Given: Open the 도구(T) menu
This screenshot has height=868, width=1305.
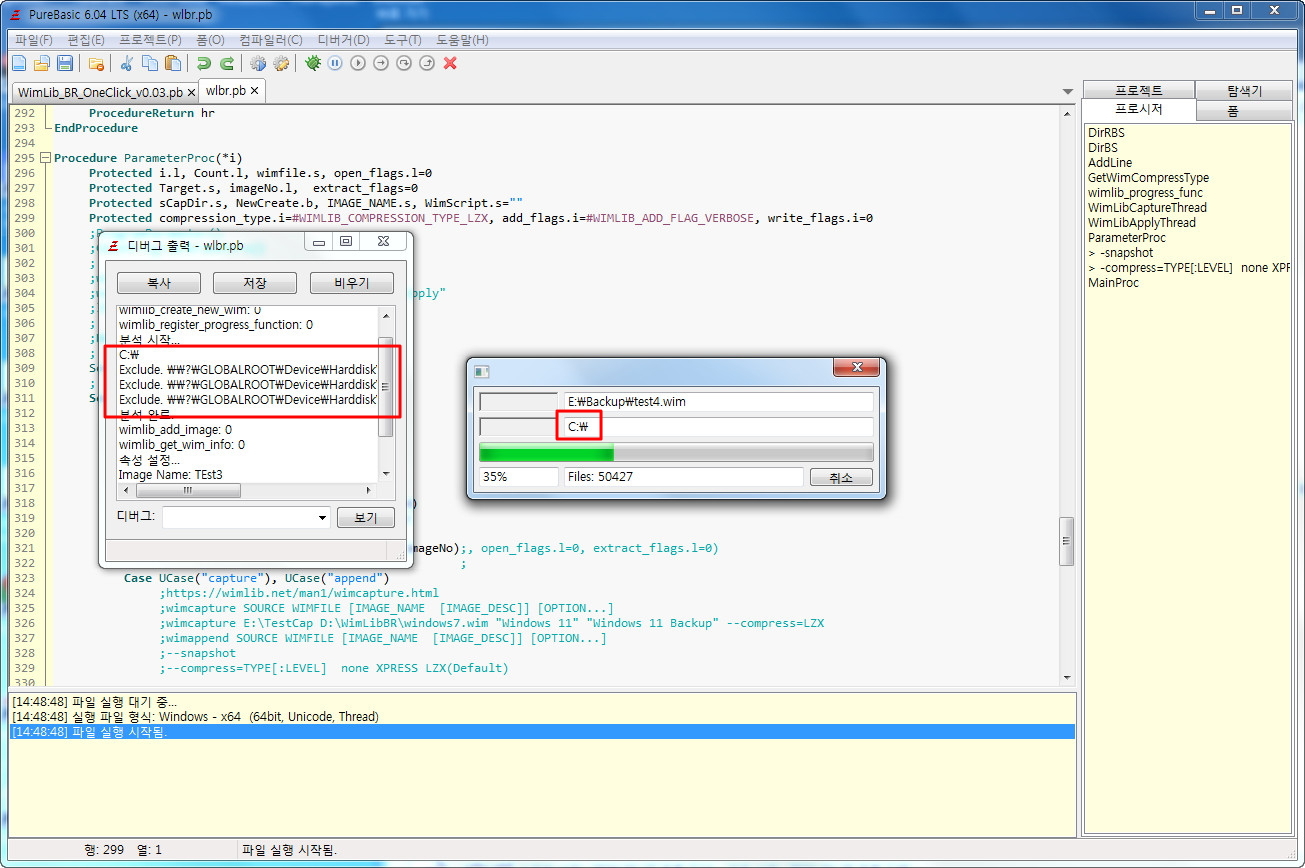Looking at the screenshot, I should [x=402, y=40].
